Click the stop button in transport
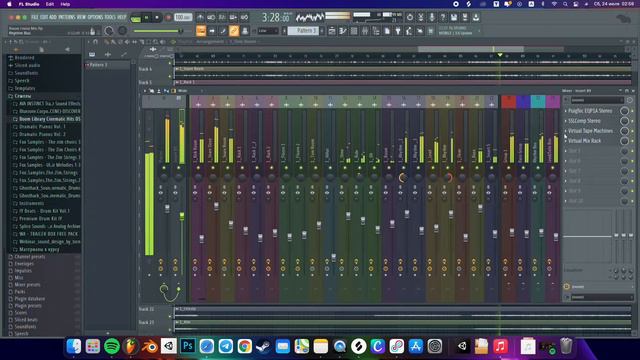The height and width of the screenshot is (360, 640). pos(157,18)
